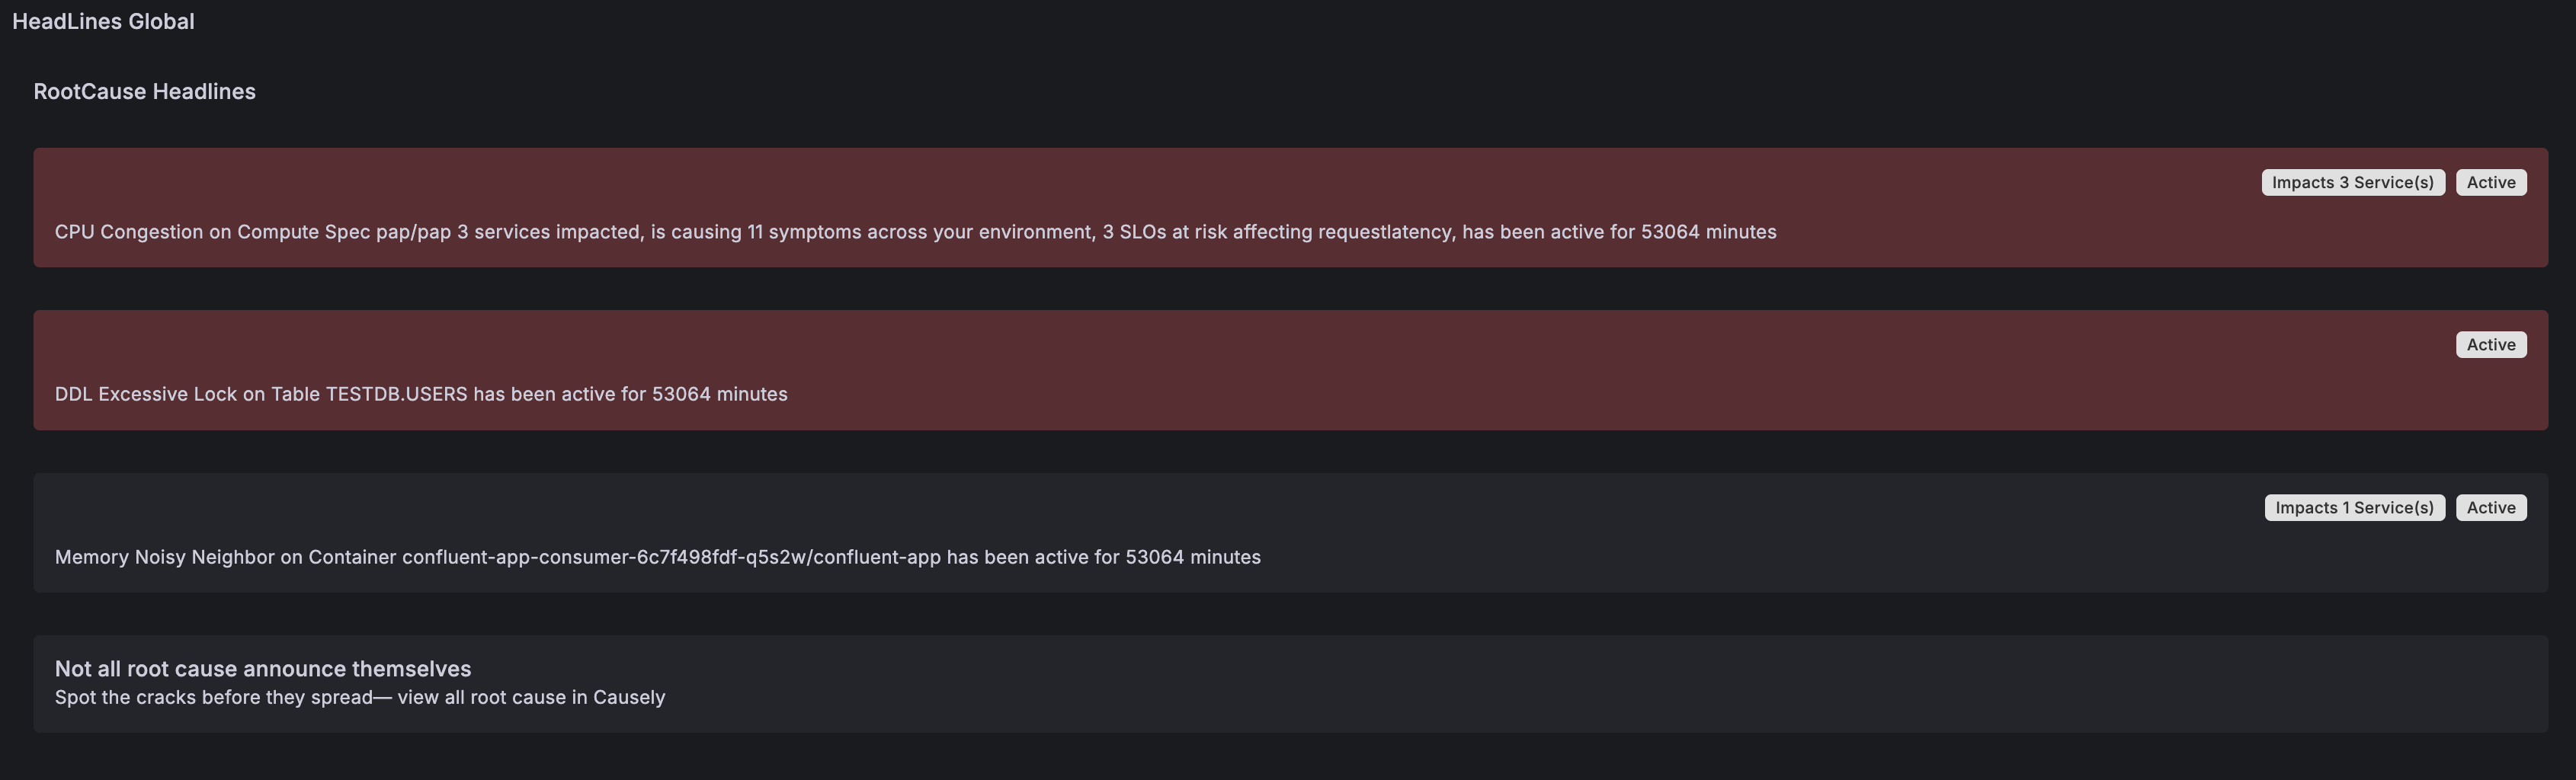Open the DDL Excessive Lock headline
The height and width of the screenshot is (780, 2576).
pos(421,394)
